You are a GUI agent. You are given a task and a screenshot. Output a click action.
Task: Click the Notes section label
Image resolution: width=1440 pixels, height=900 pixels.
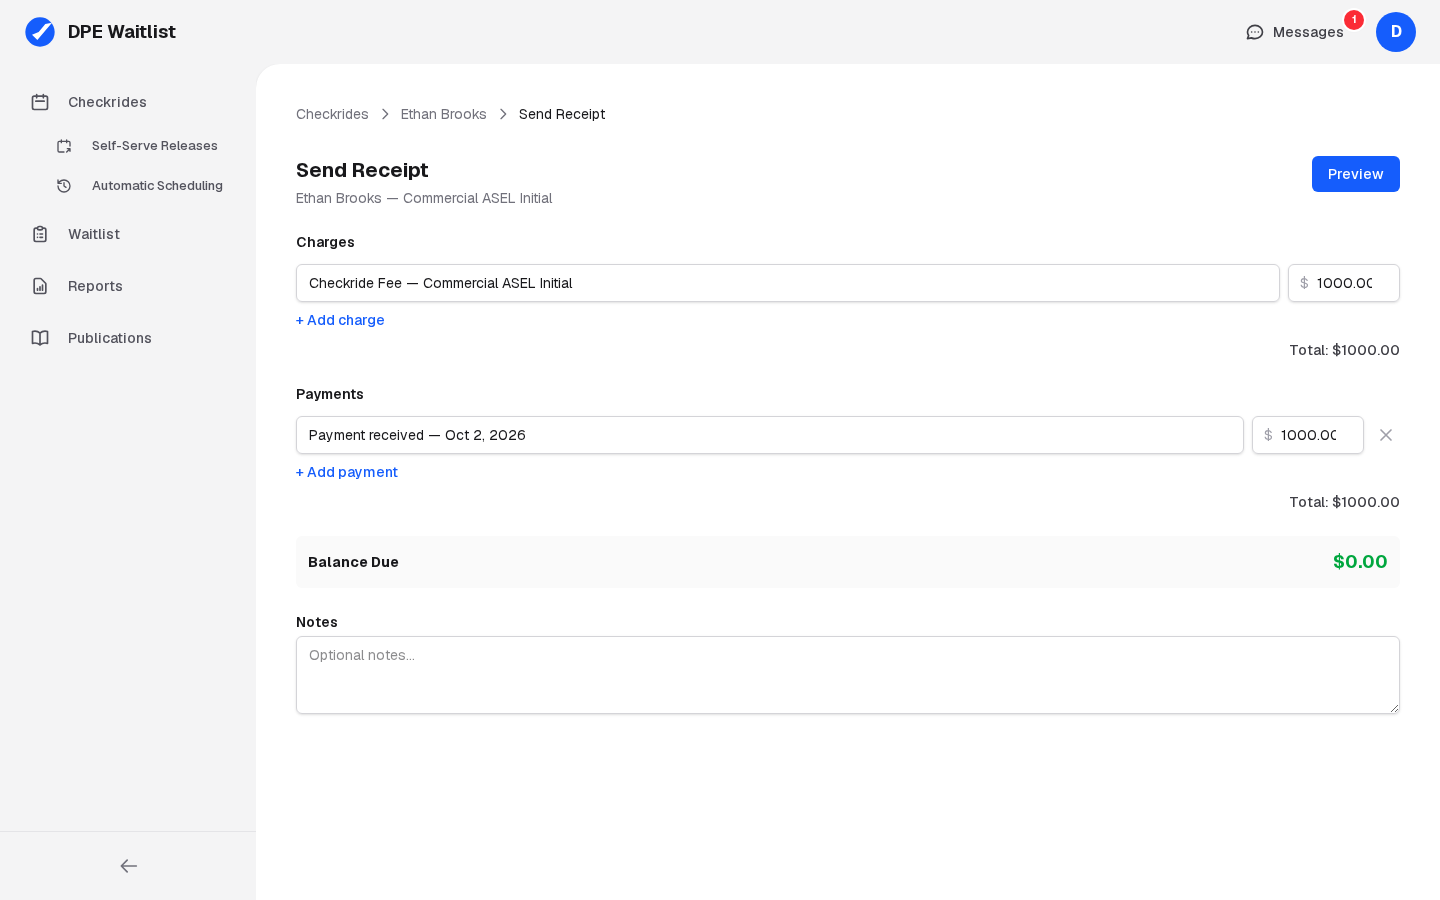tap(317, 622)
